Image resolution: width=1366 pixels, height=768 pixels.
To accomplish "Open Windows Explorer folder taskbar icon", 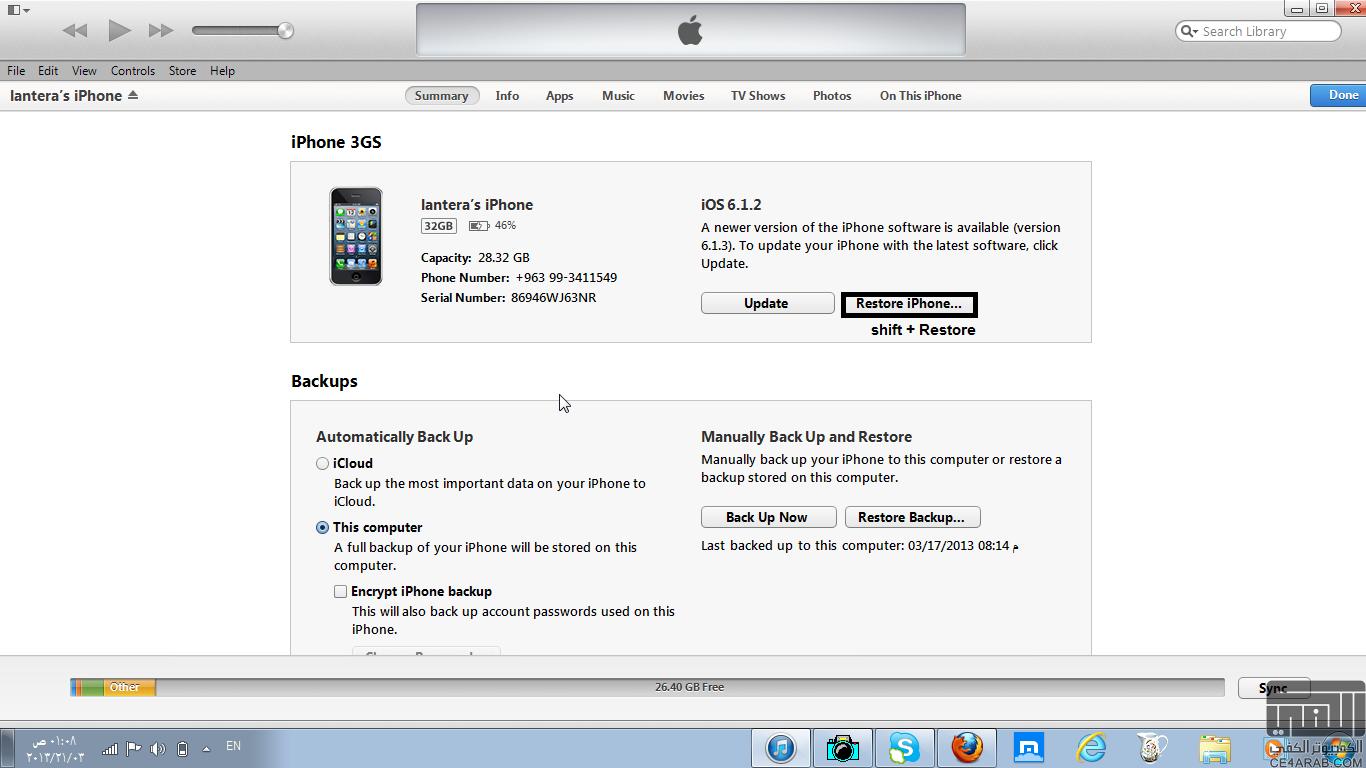I will [1215, 748].
